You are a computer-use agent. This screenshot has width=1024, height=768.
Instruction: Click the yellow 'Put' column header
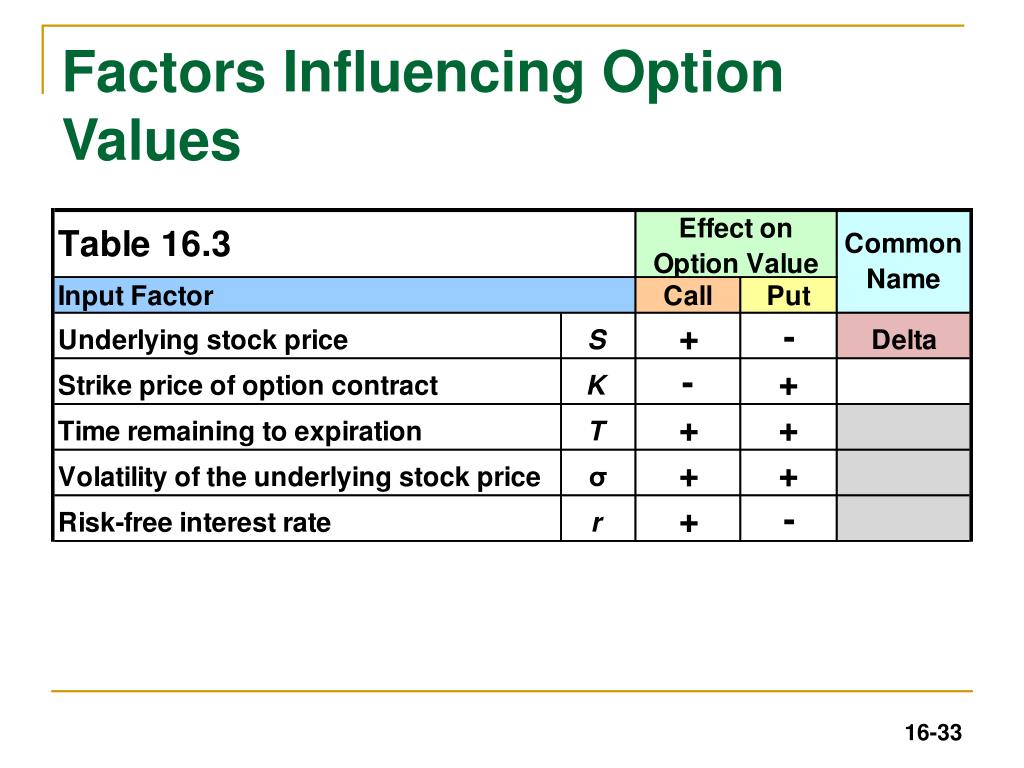point(788,295)
